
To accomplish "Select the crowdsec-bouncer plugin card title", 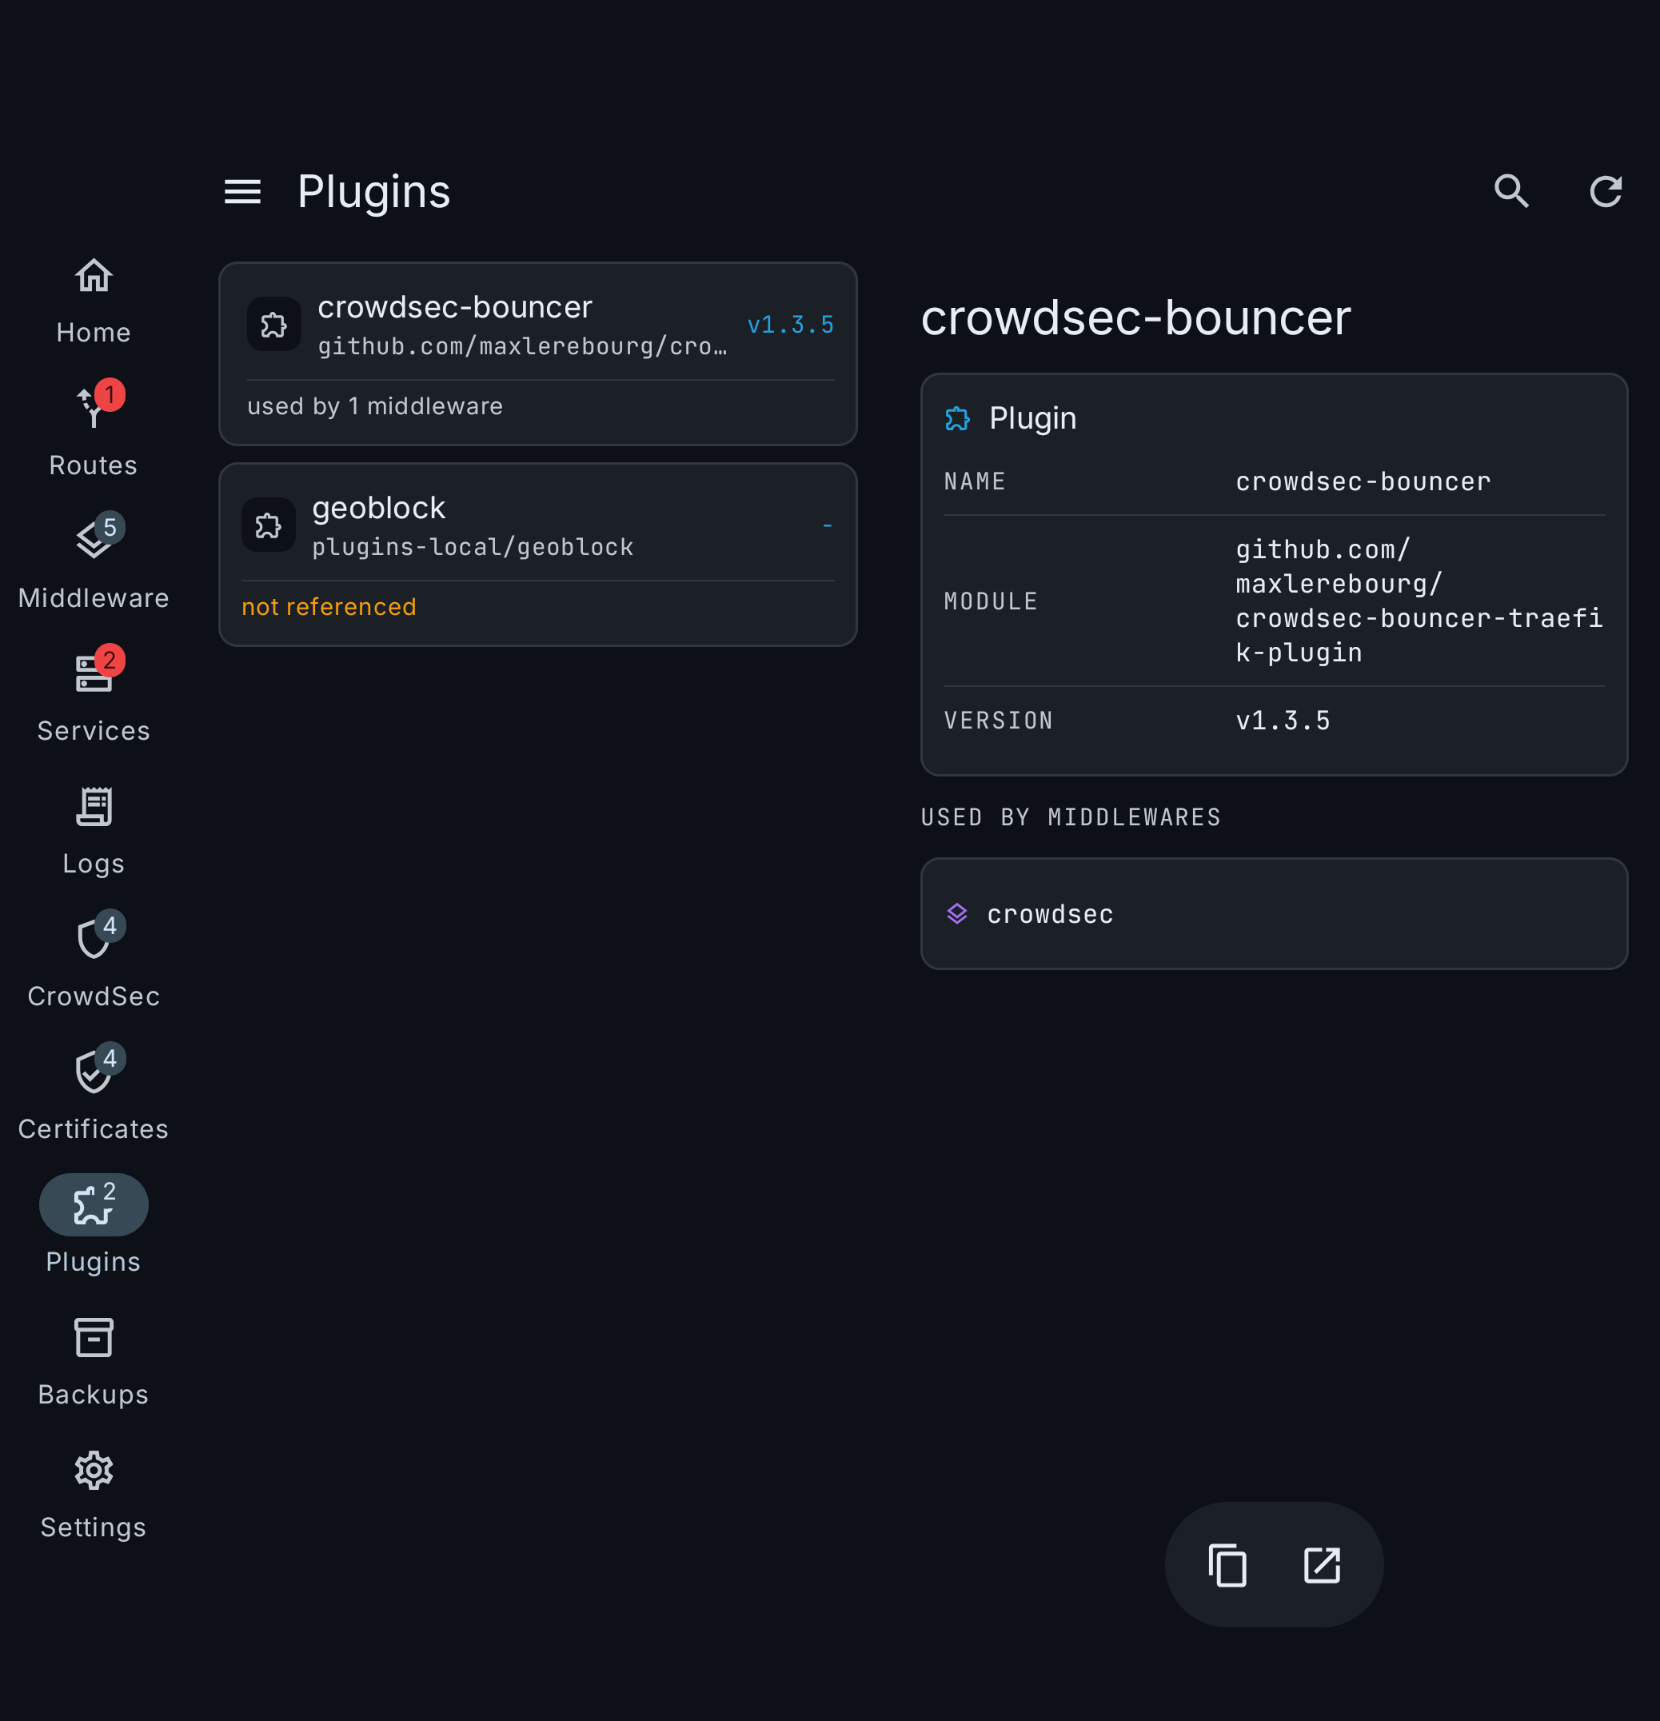I will [x=455, y=307].
